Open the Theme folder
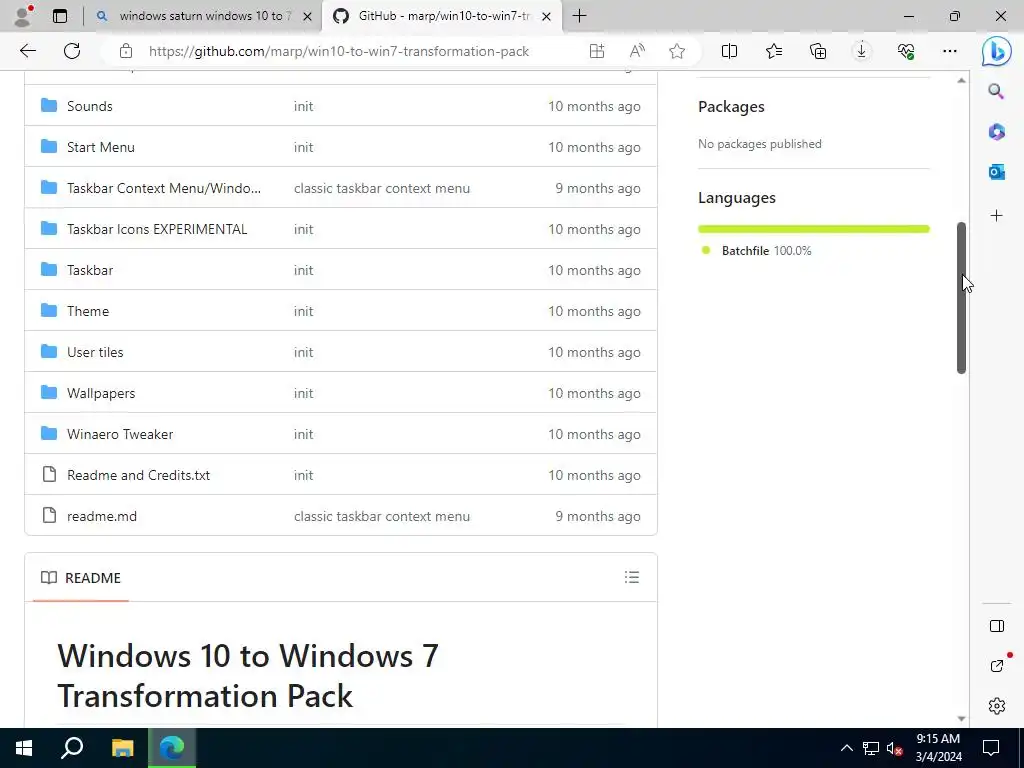This screenshot has height=768, width=1024. [x=88, y=312]
